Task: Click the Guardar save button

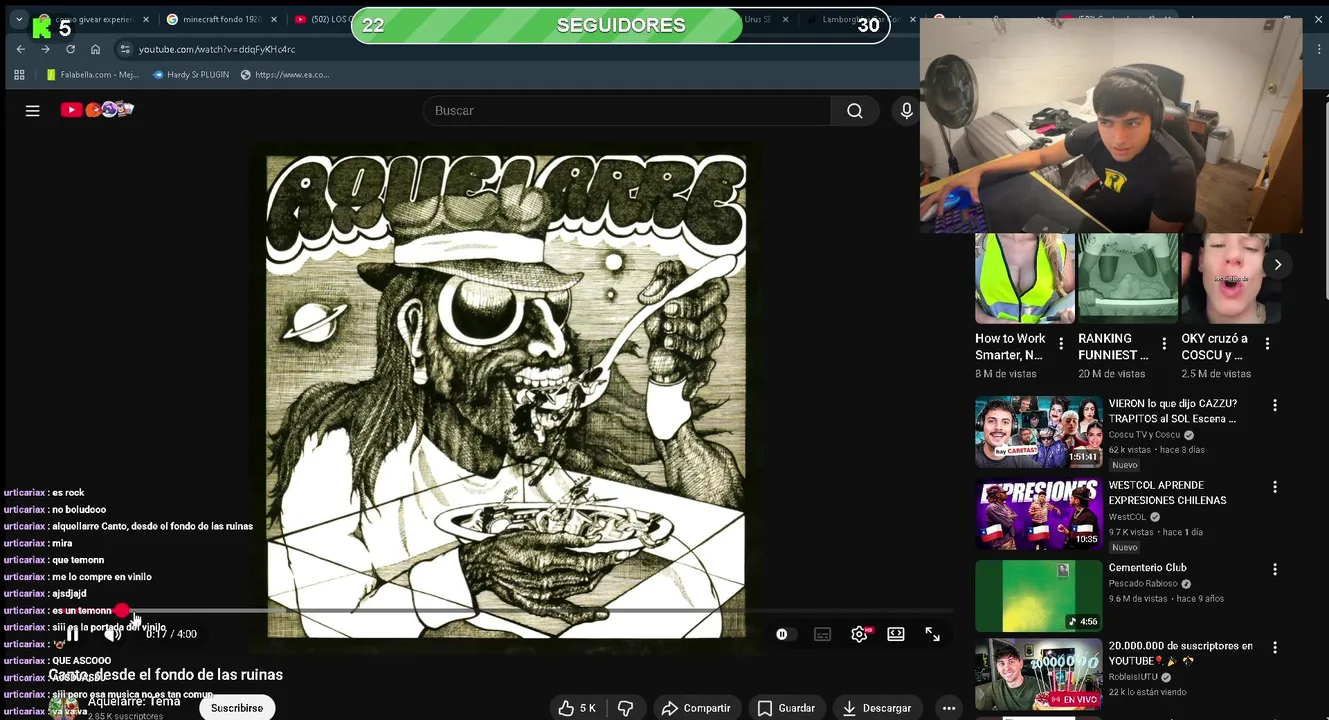Action: [786, 708]
